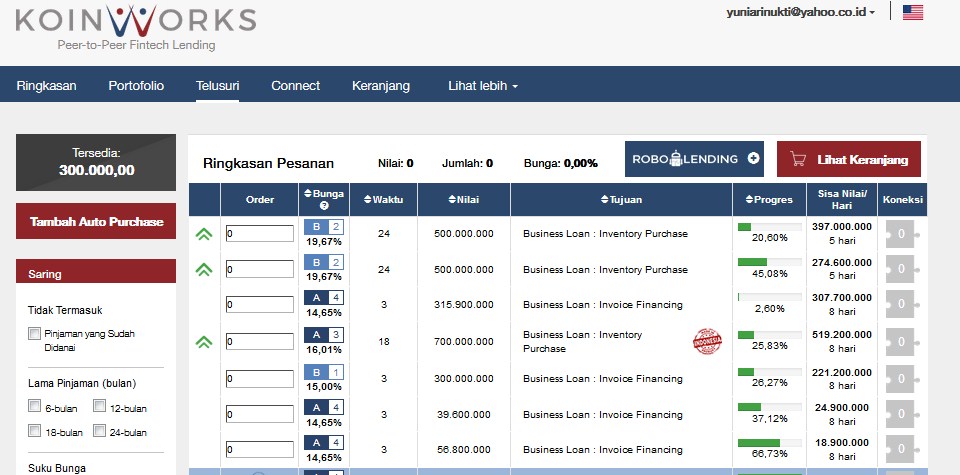Click order input for 39.600.000 loan
The width and height of the screenshot is (960, 475).
click(x=260, y=414)
